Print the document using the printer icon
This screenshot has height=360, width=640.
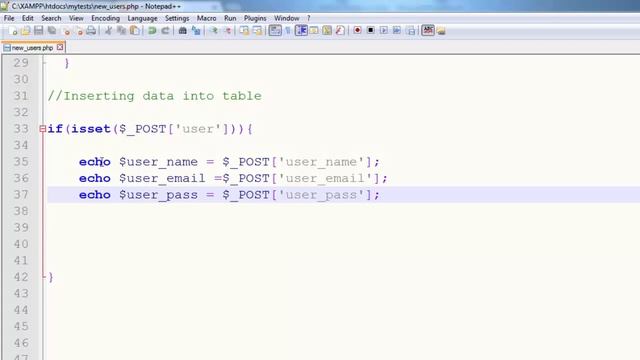click(91, 31)
